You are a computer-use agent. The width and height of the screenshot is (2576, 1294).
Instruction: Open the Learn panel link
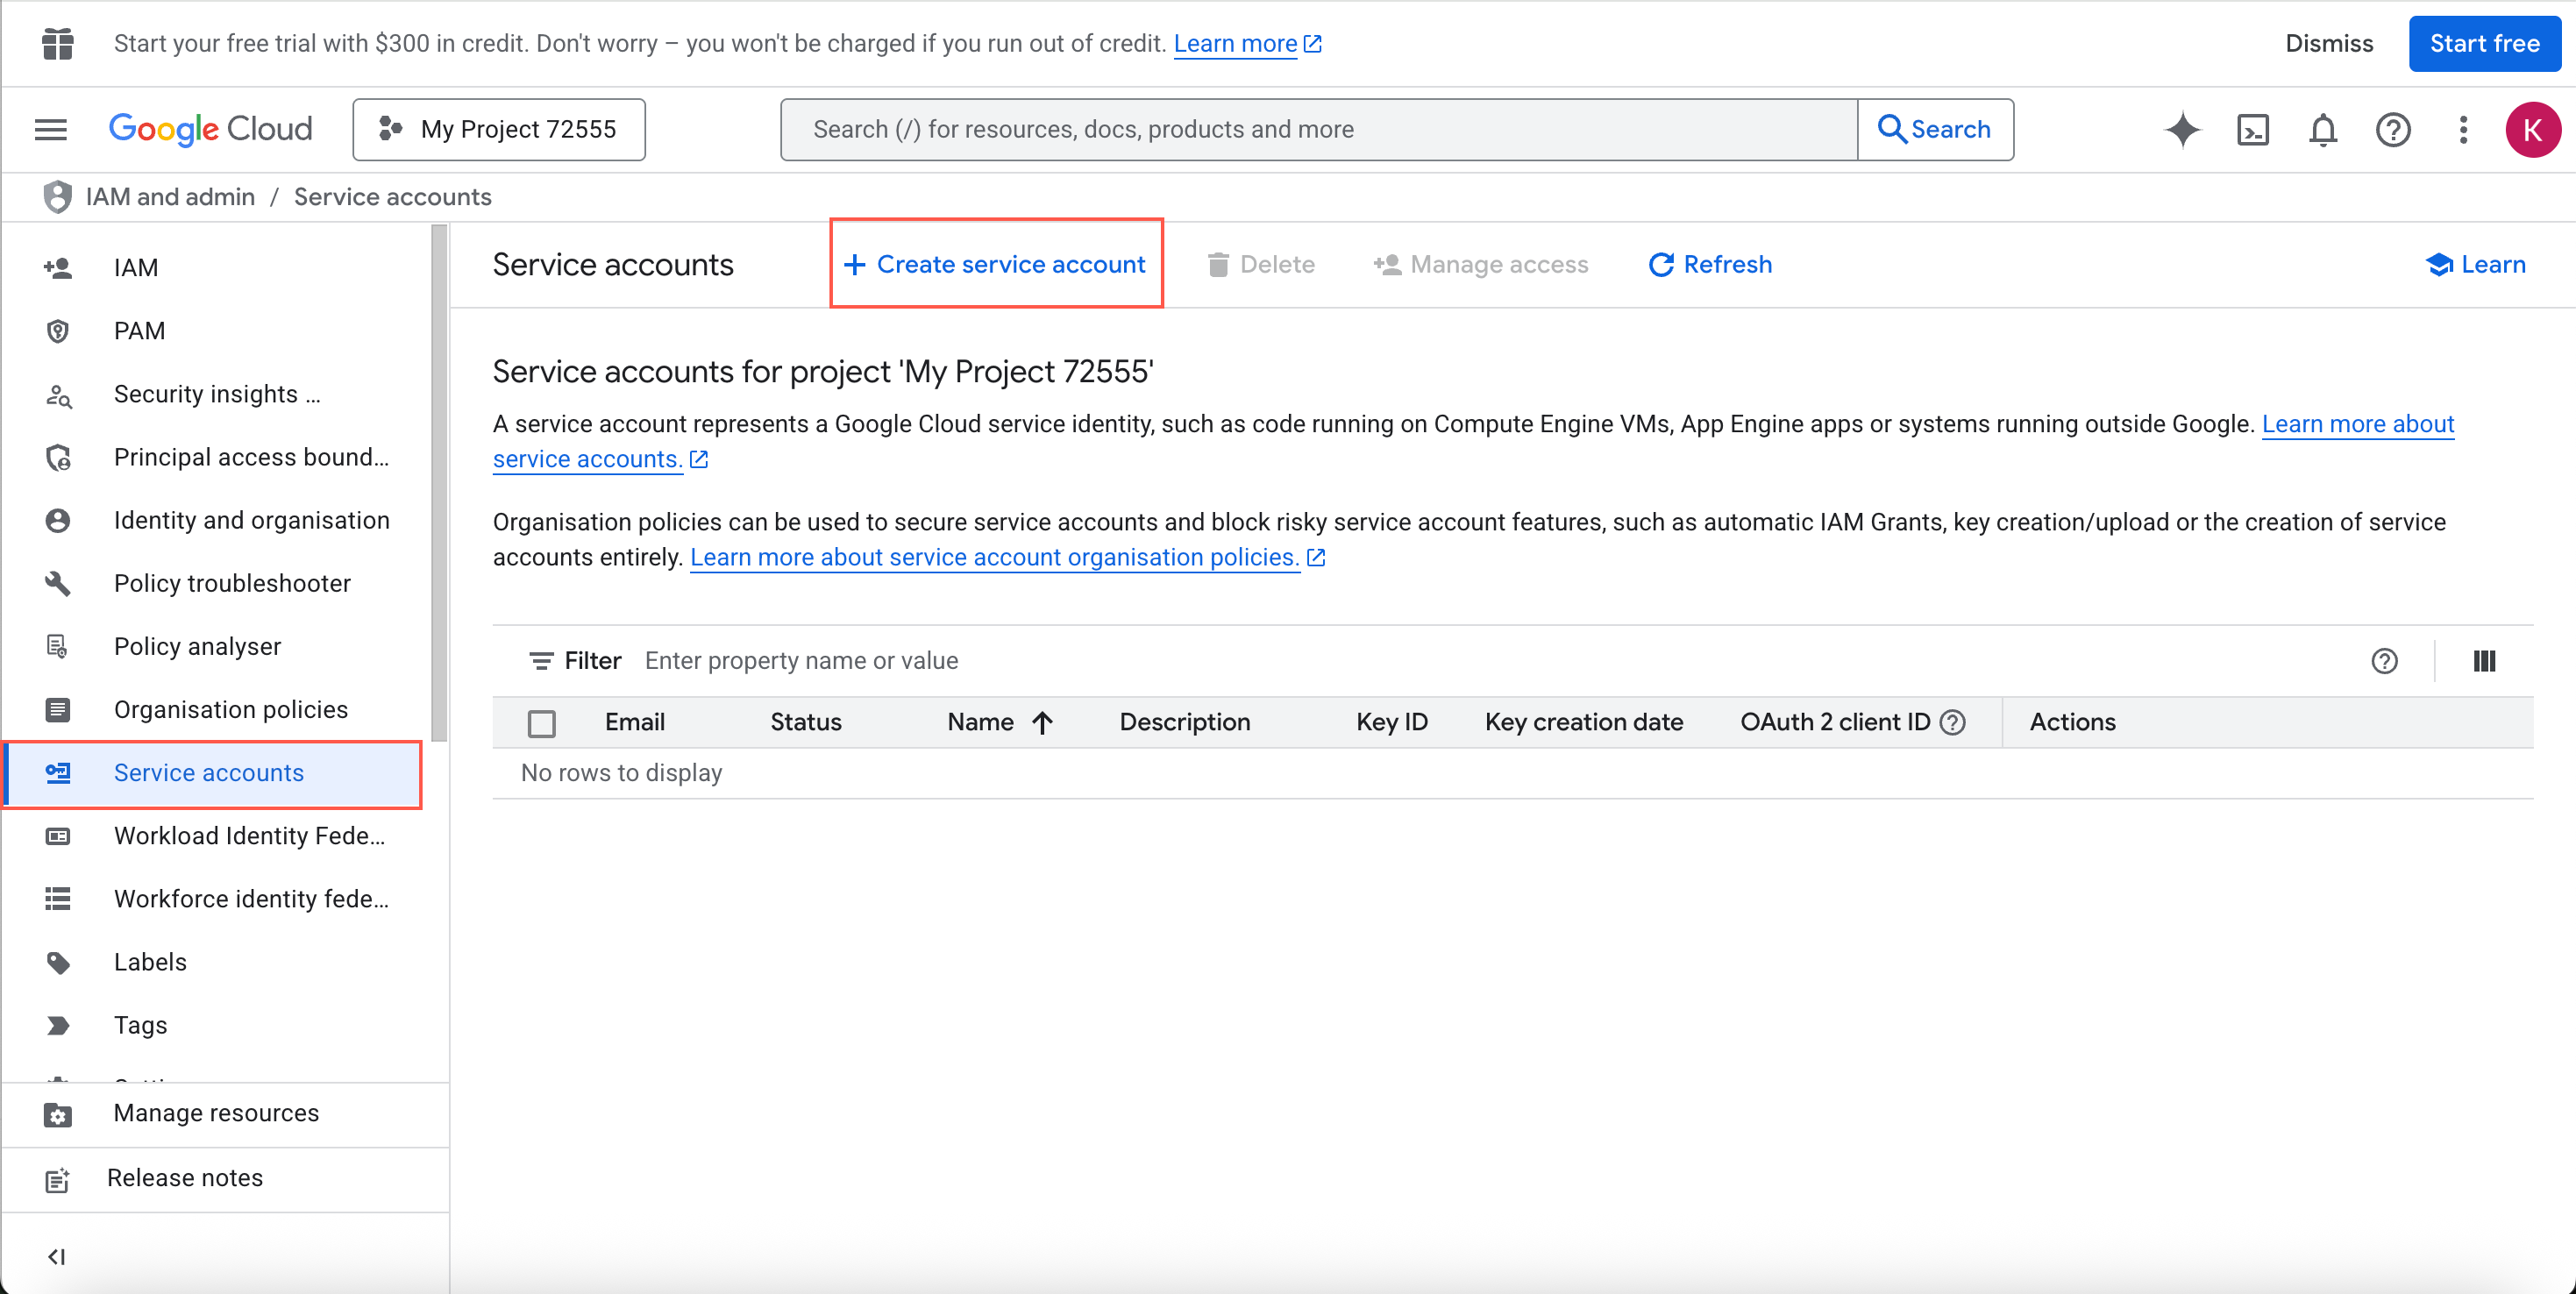2475,264
